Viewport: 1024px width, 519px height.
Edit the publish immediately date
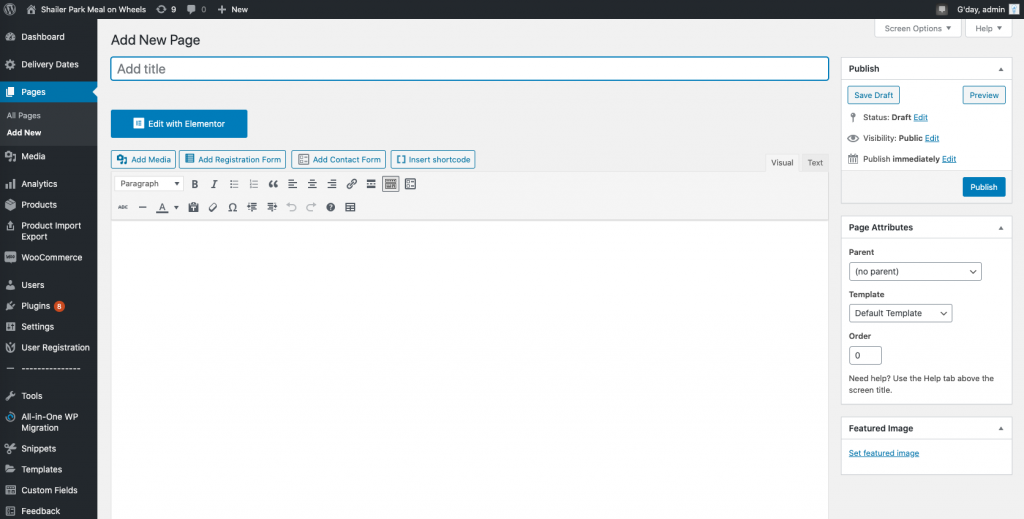pos(949,159)
